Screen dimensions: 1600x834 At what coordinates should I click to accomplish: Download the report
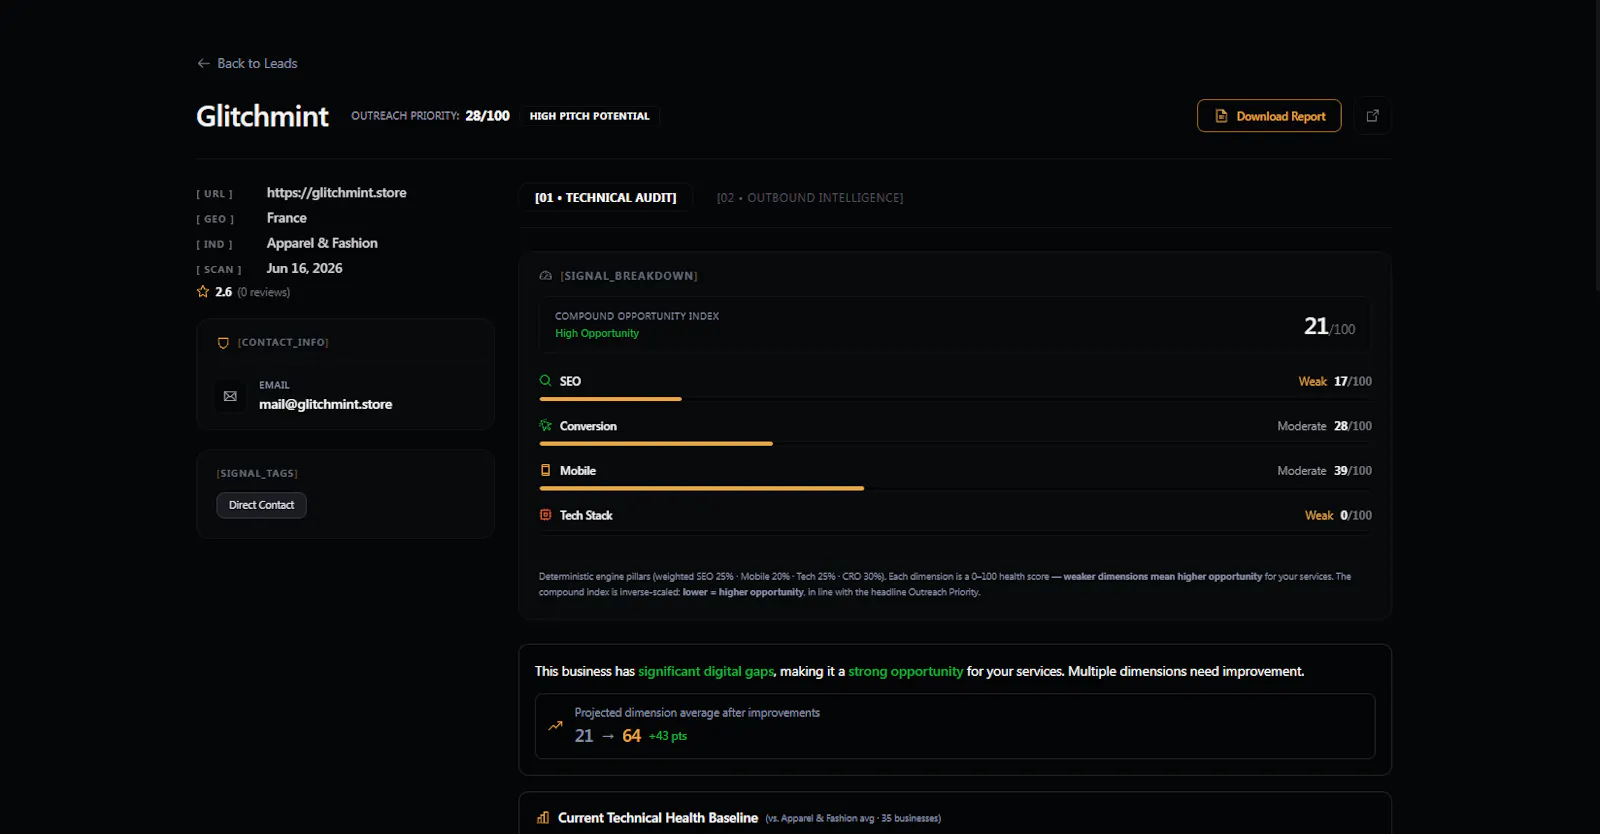pos(1269,116)
